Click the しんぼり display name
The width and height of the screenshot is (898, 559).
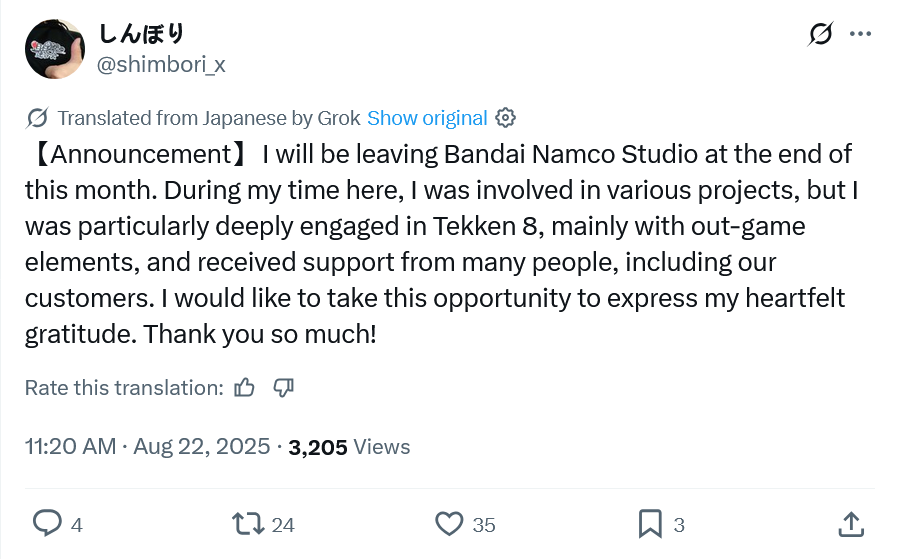tap(141, 34)
